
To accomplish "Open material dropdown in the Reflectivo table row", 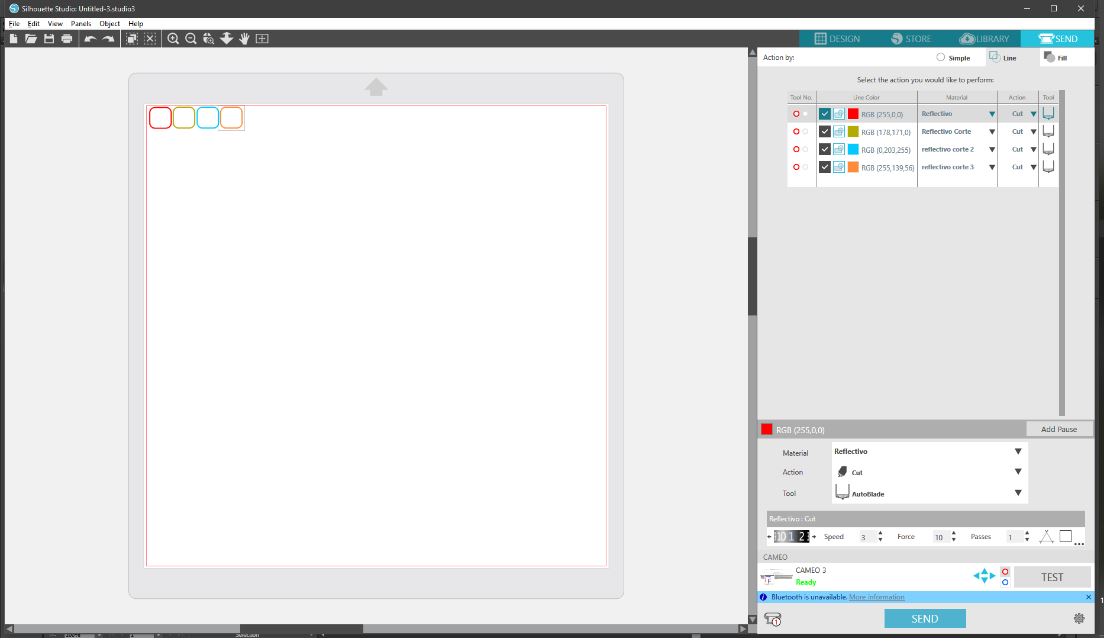I will pos(991,114).
